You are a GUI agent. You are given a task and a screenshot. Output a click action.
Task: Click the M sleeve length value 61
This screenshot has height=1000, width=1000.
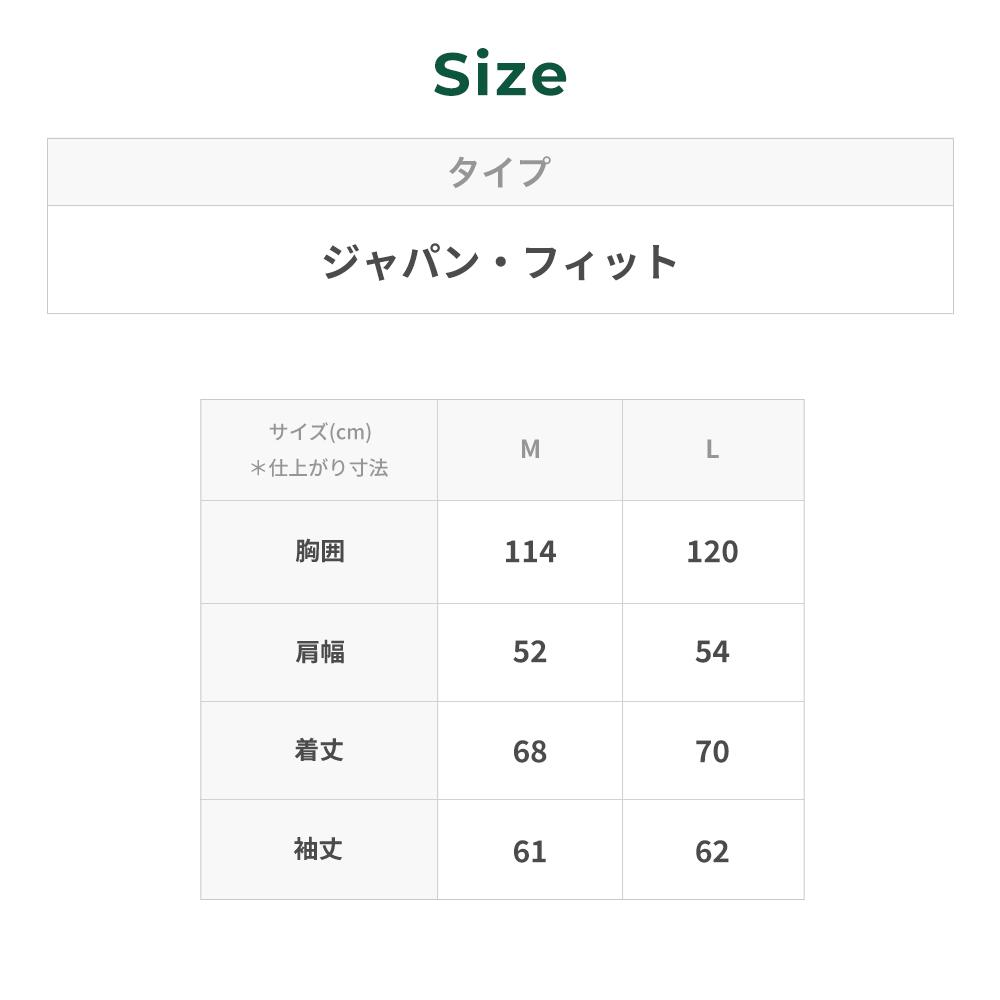click(x=530, y=852)
